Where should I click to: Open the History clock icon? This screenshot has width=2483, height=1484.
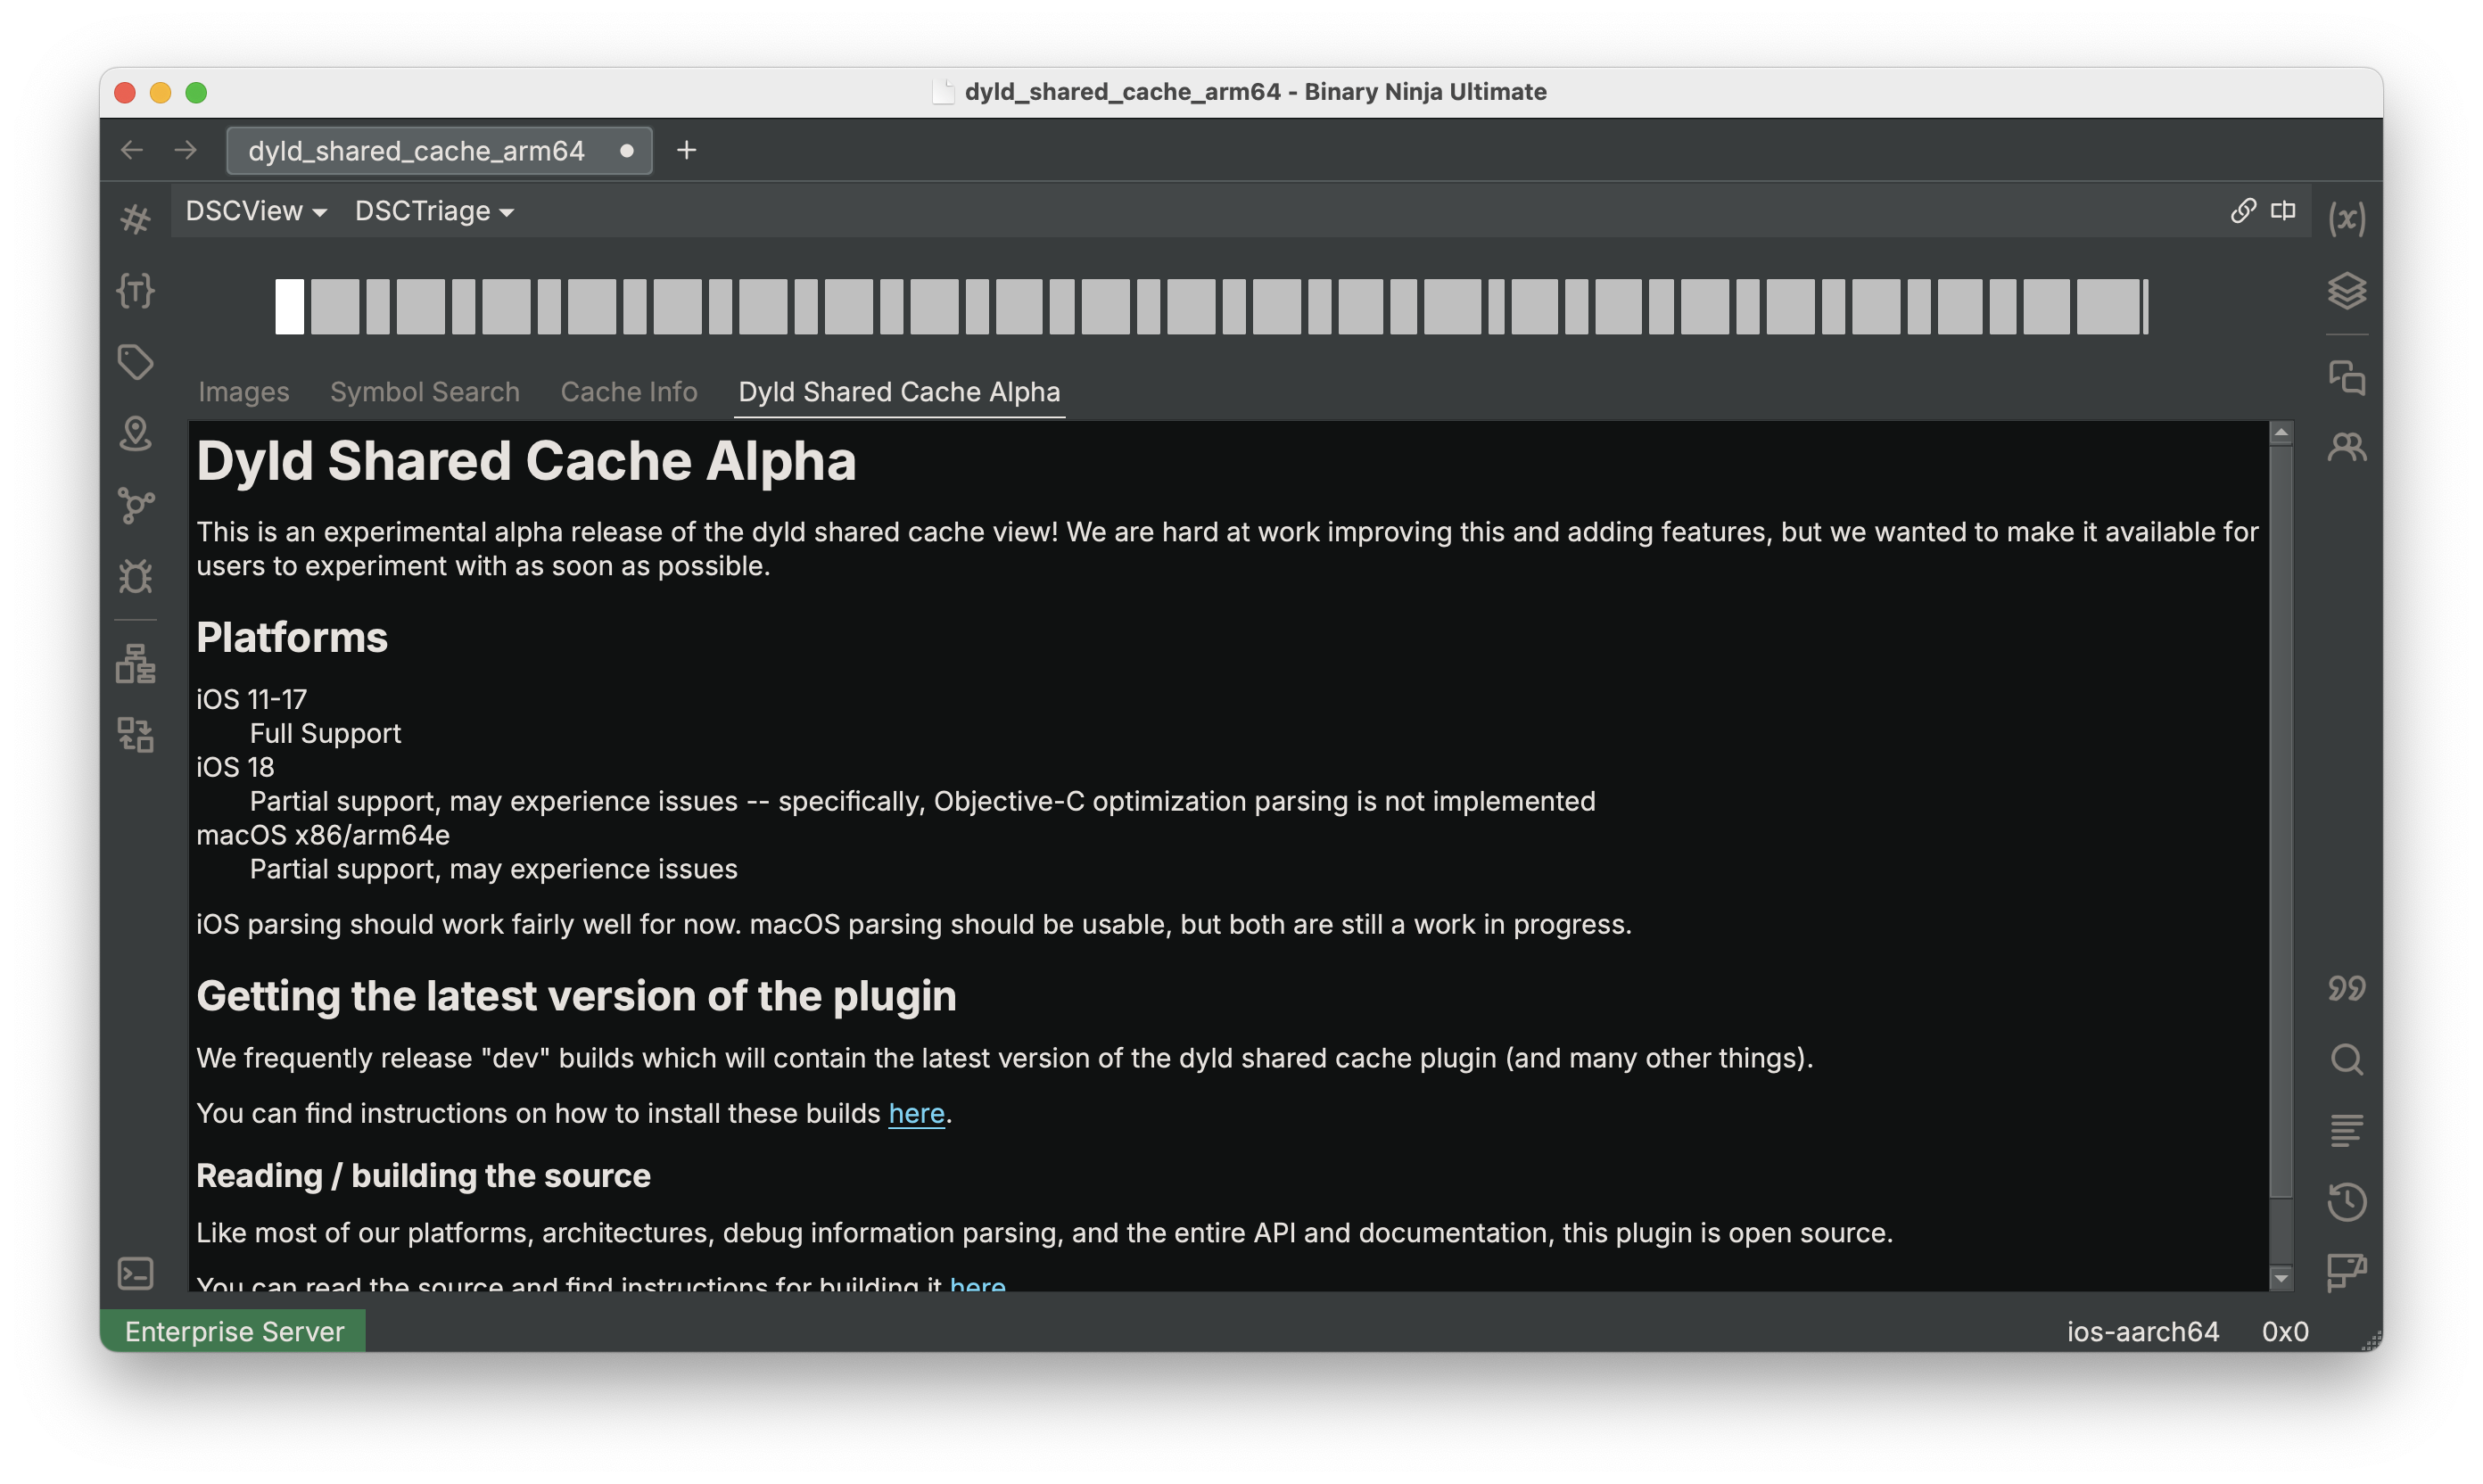(x=2346, y=1201)
